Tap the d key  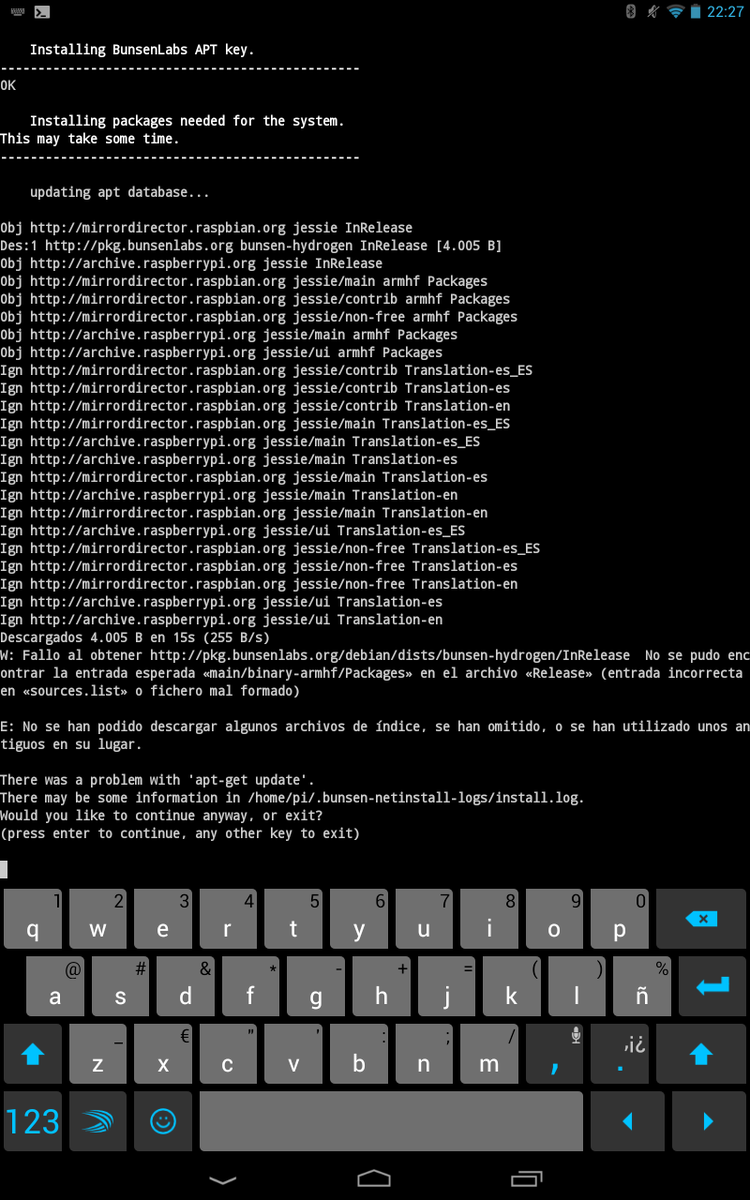coord(185,986)
